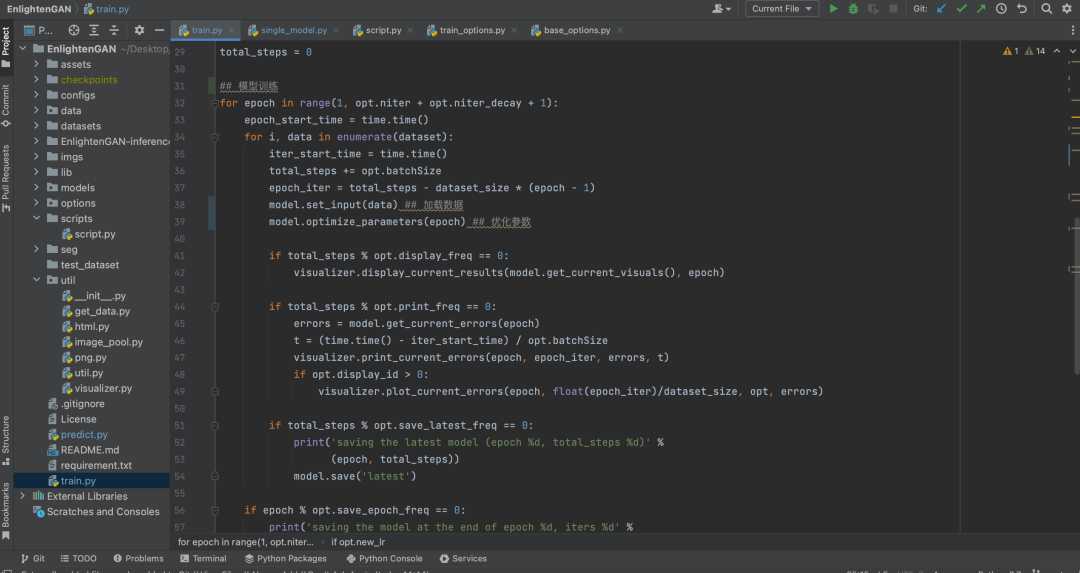Open the Structure tool window sidebar
The height and width of the screenshot is (573, 1080).
pyautogui.click(x=6, y=440)
